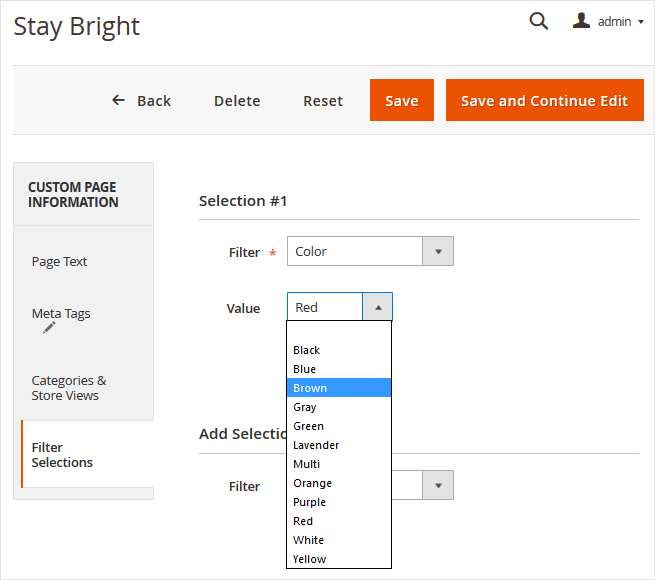Screen dimensions: 655x580
Task: Go back using the Back arrow
Action: coord(141,100)
